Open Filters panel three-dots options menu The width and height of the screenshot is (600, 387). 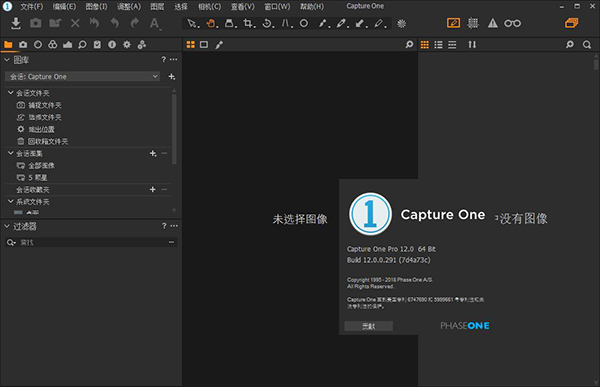pyautogui.click(x=174, y=226)
